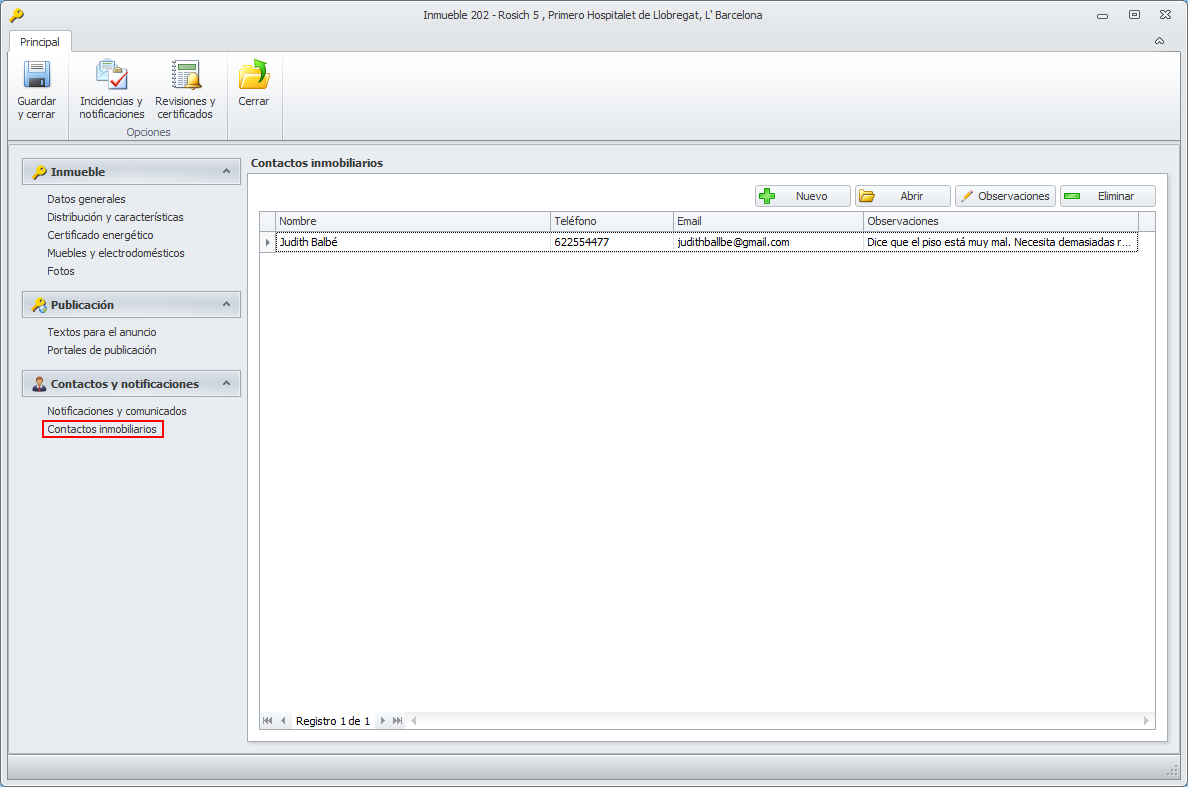Click the row indicator arrow for Judith Balbé
1188x787 pixels.
[x=267, y=242]
